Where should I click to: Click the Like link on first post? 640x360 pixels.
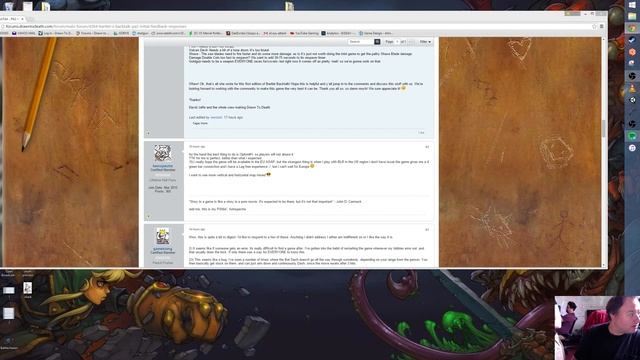(x=421, y=133)
